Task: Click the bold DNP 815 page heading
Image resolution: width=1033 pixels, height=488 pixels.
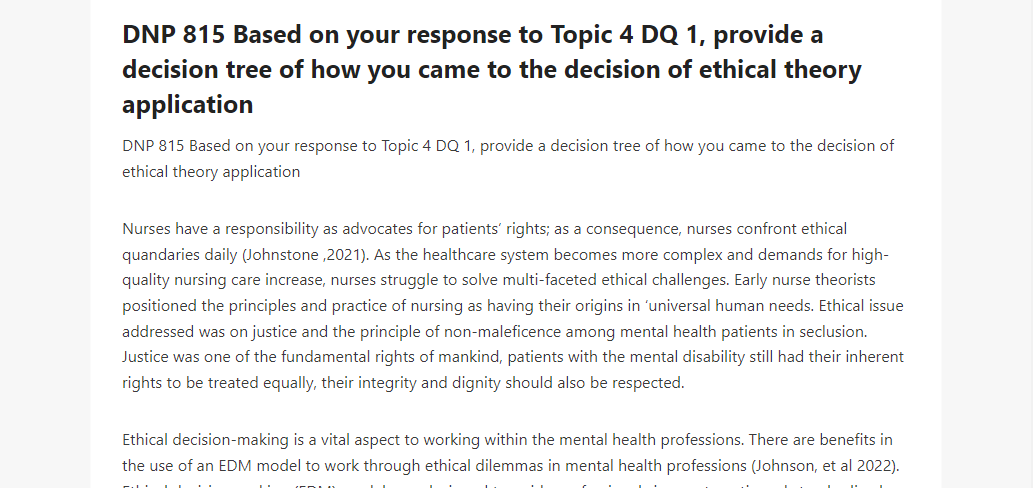Action: pos(491,69)
